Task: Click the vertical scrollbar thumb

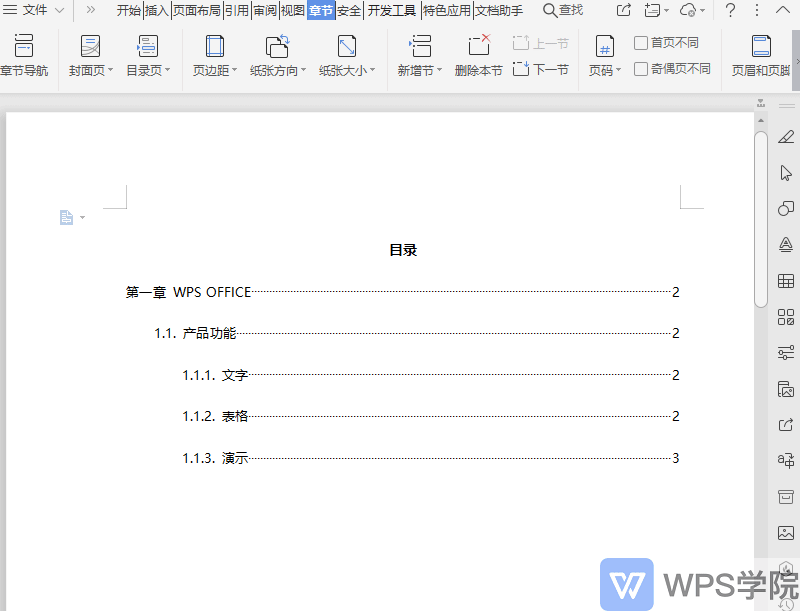Action: (761, 219)
